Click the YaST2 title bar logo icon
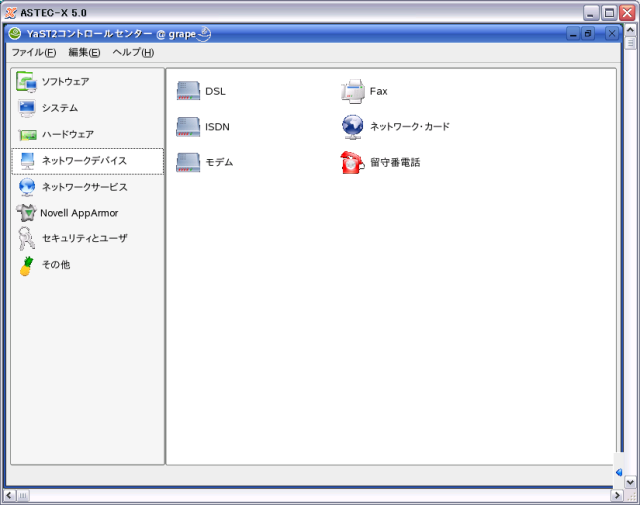Screen dimensions: 640x505 coord(15,33)
